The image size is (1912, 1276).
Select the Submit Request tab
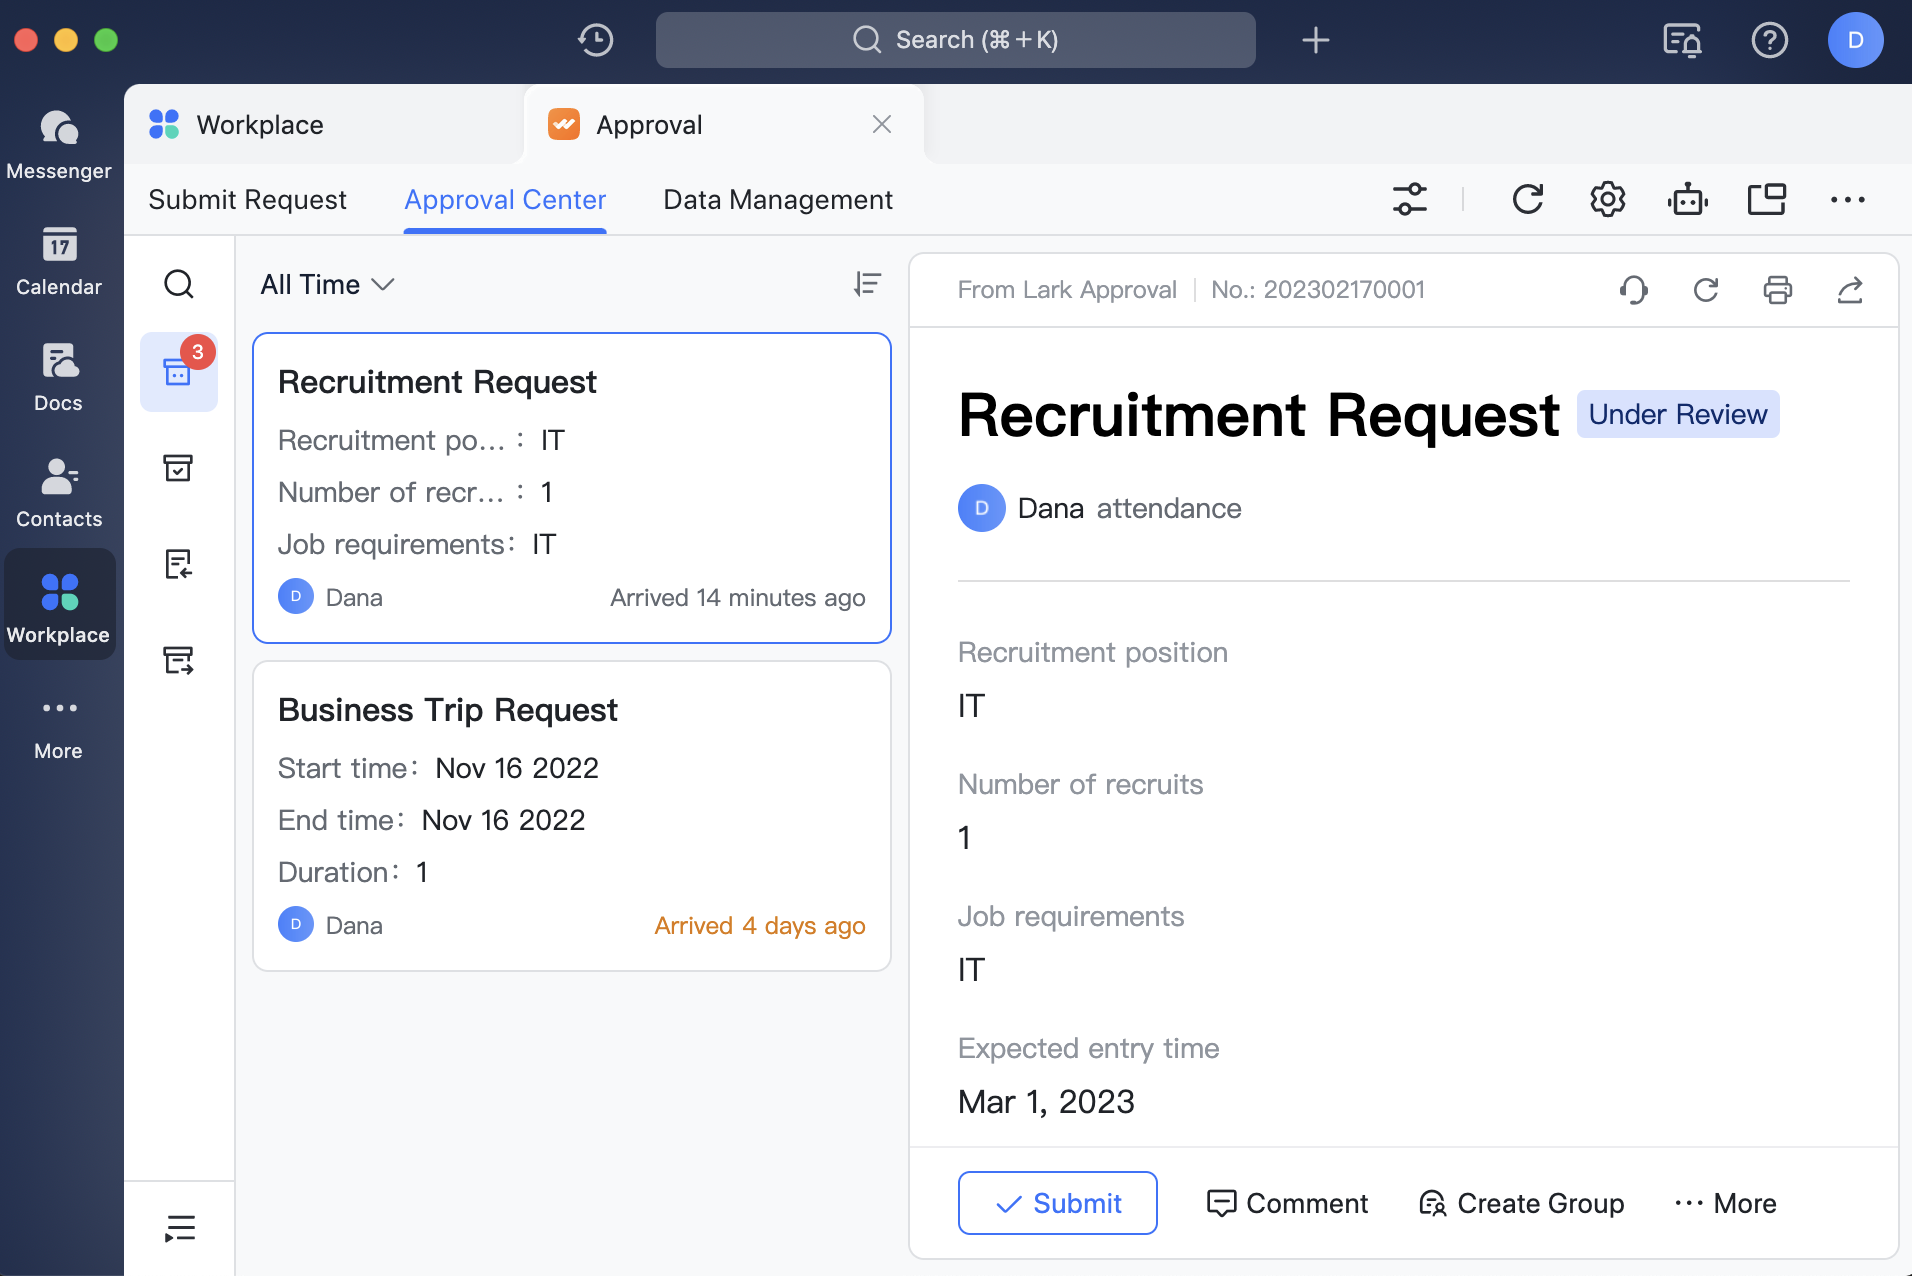248,199
